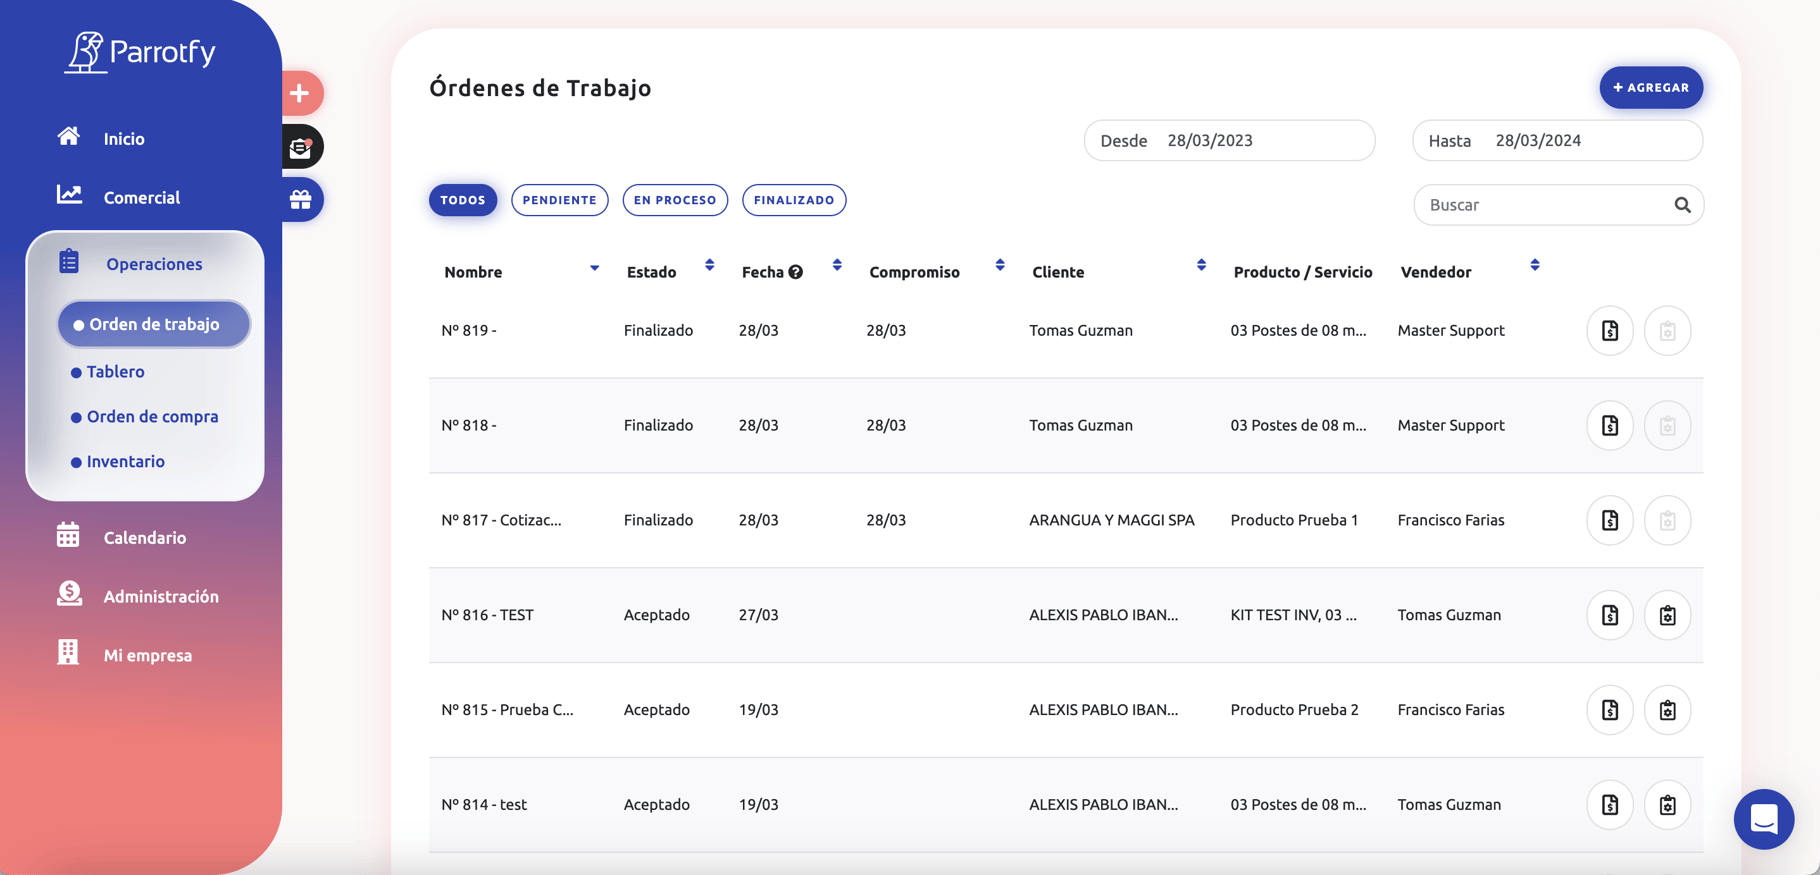This screenshot has height=875, width=1820.
Task: Sort table by Nombre column arrow
Action: coord(594,268)
